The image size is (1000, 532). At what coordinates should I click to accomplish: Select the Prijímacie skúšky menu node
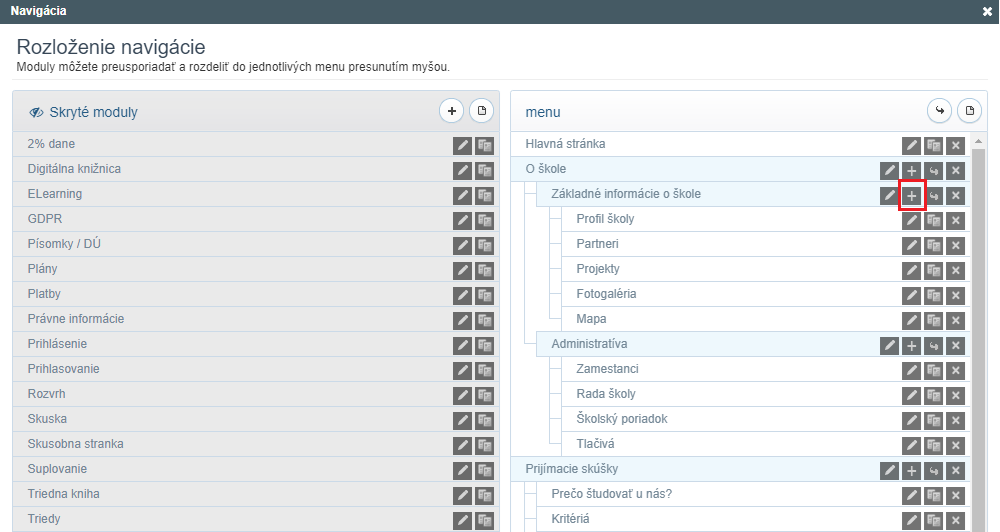[x=572, y=469]
